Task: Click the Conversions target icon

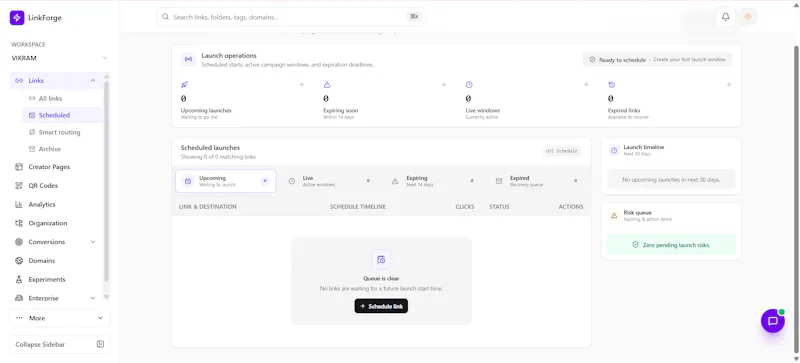Action: click(x=19, y=242)
